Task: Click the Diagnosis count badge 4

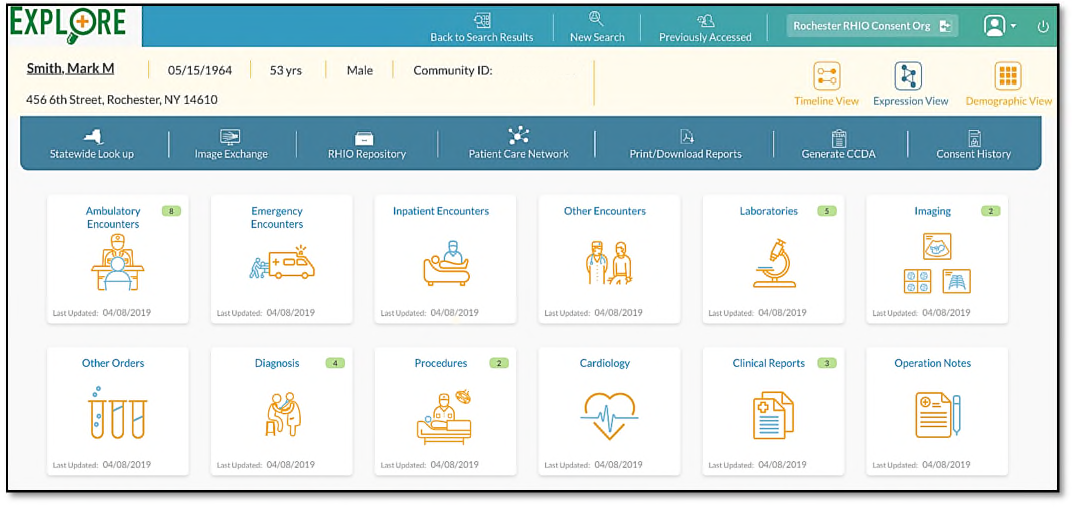Action: (335, 363)
